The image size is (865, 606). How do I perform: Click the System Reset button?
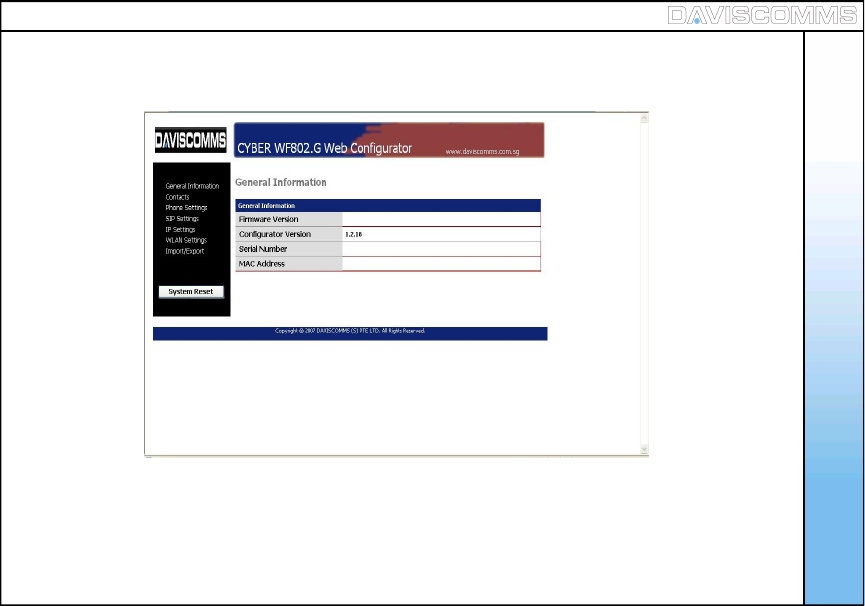pos(191,292)
